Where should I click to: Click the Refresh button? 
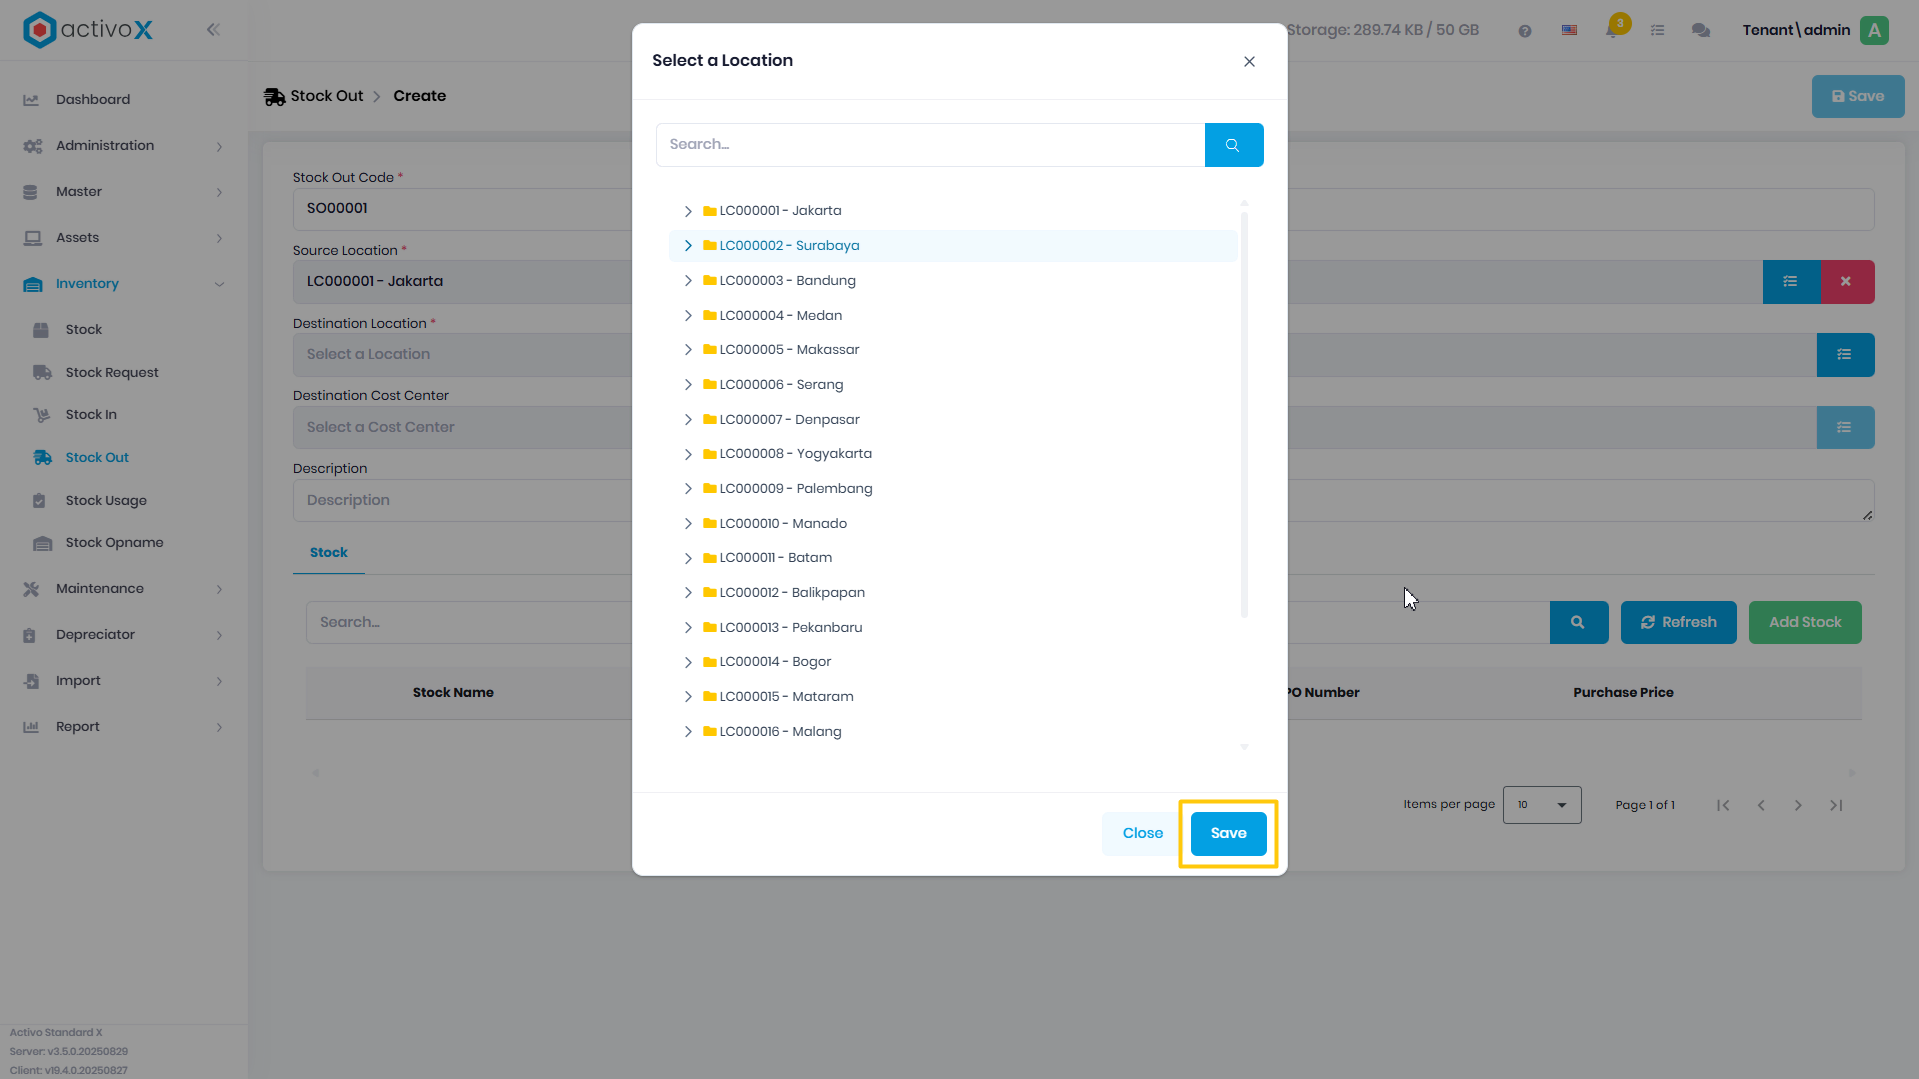pos(1678,622)
